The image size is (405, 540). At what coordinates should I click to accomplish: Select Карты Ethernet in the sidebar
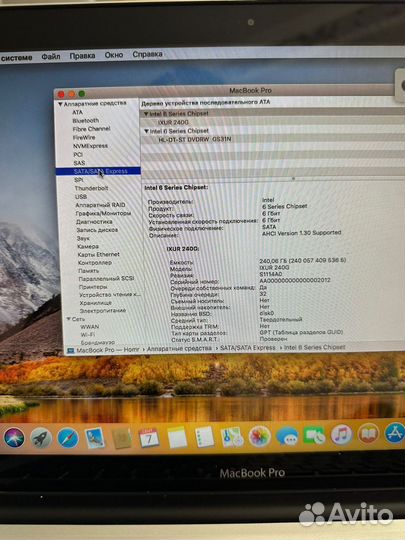98,255
